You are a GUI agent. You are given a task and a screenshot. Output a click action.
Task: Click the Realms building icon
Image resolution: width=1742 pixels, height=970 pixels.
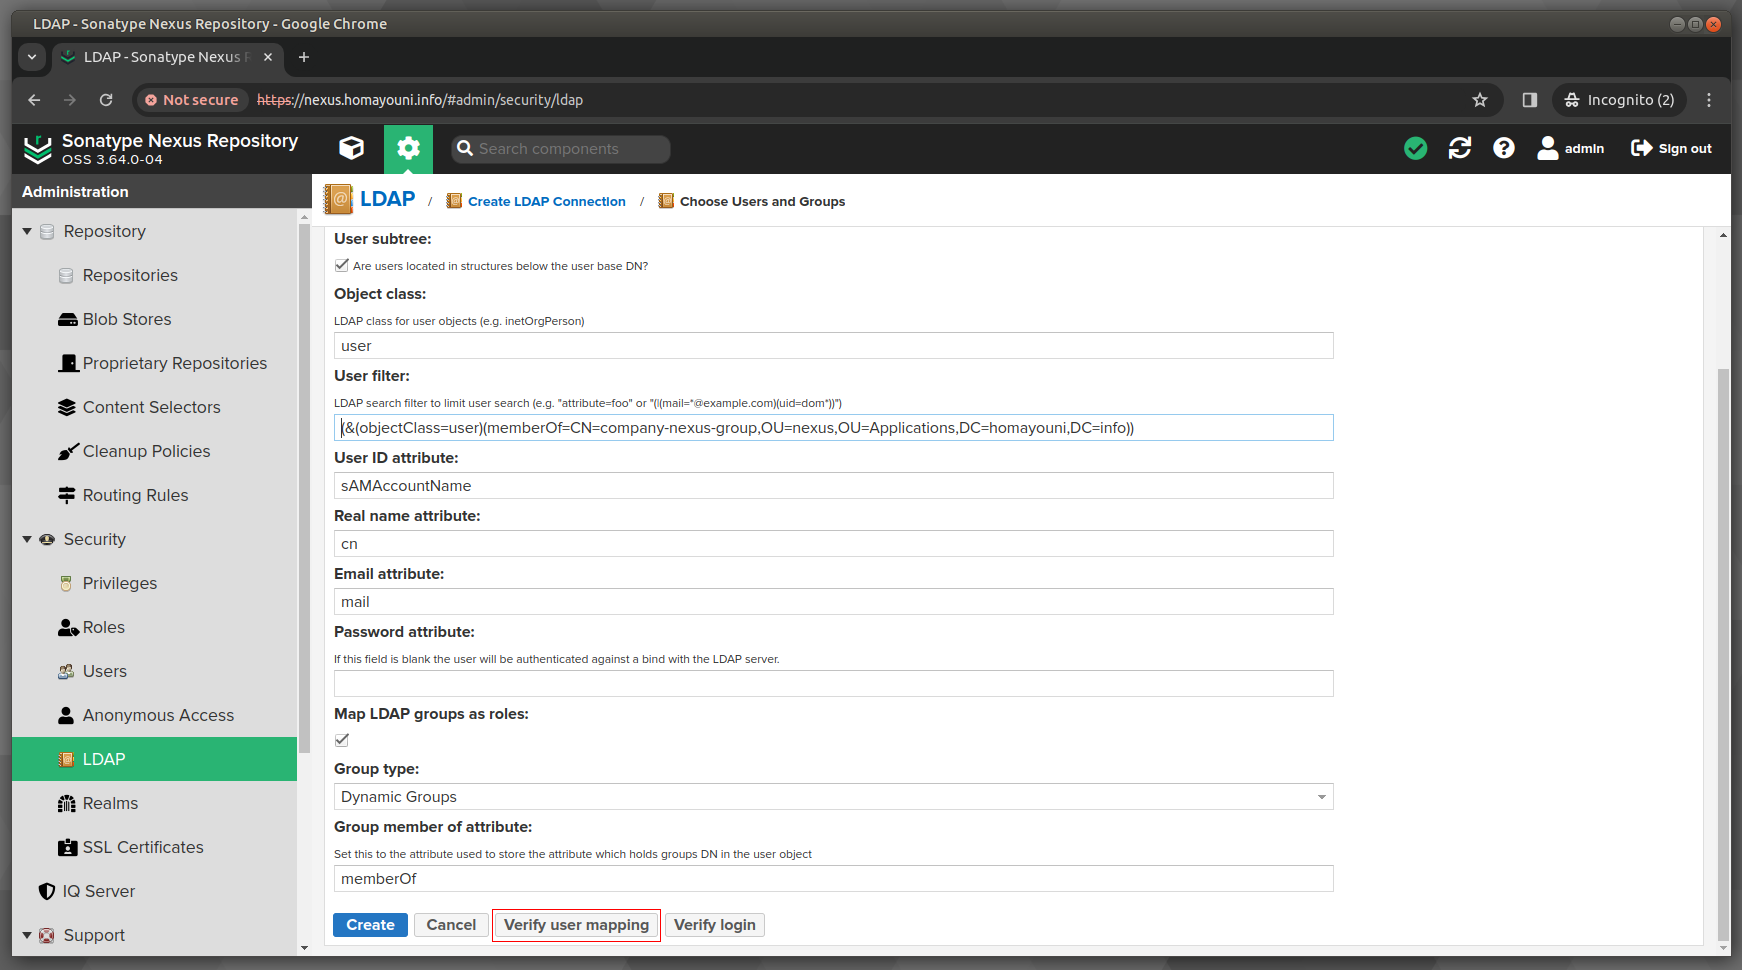(67, 803)
